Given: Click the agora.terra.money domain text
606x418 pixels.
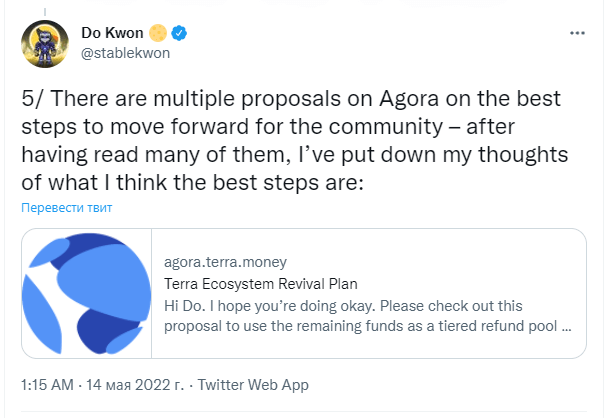Looking at the screenshot, I should pos(225,262).
